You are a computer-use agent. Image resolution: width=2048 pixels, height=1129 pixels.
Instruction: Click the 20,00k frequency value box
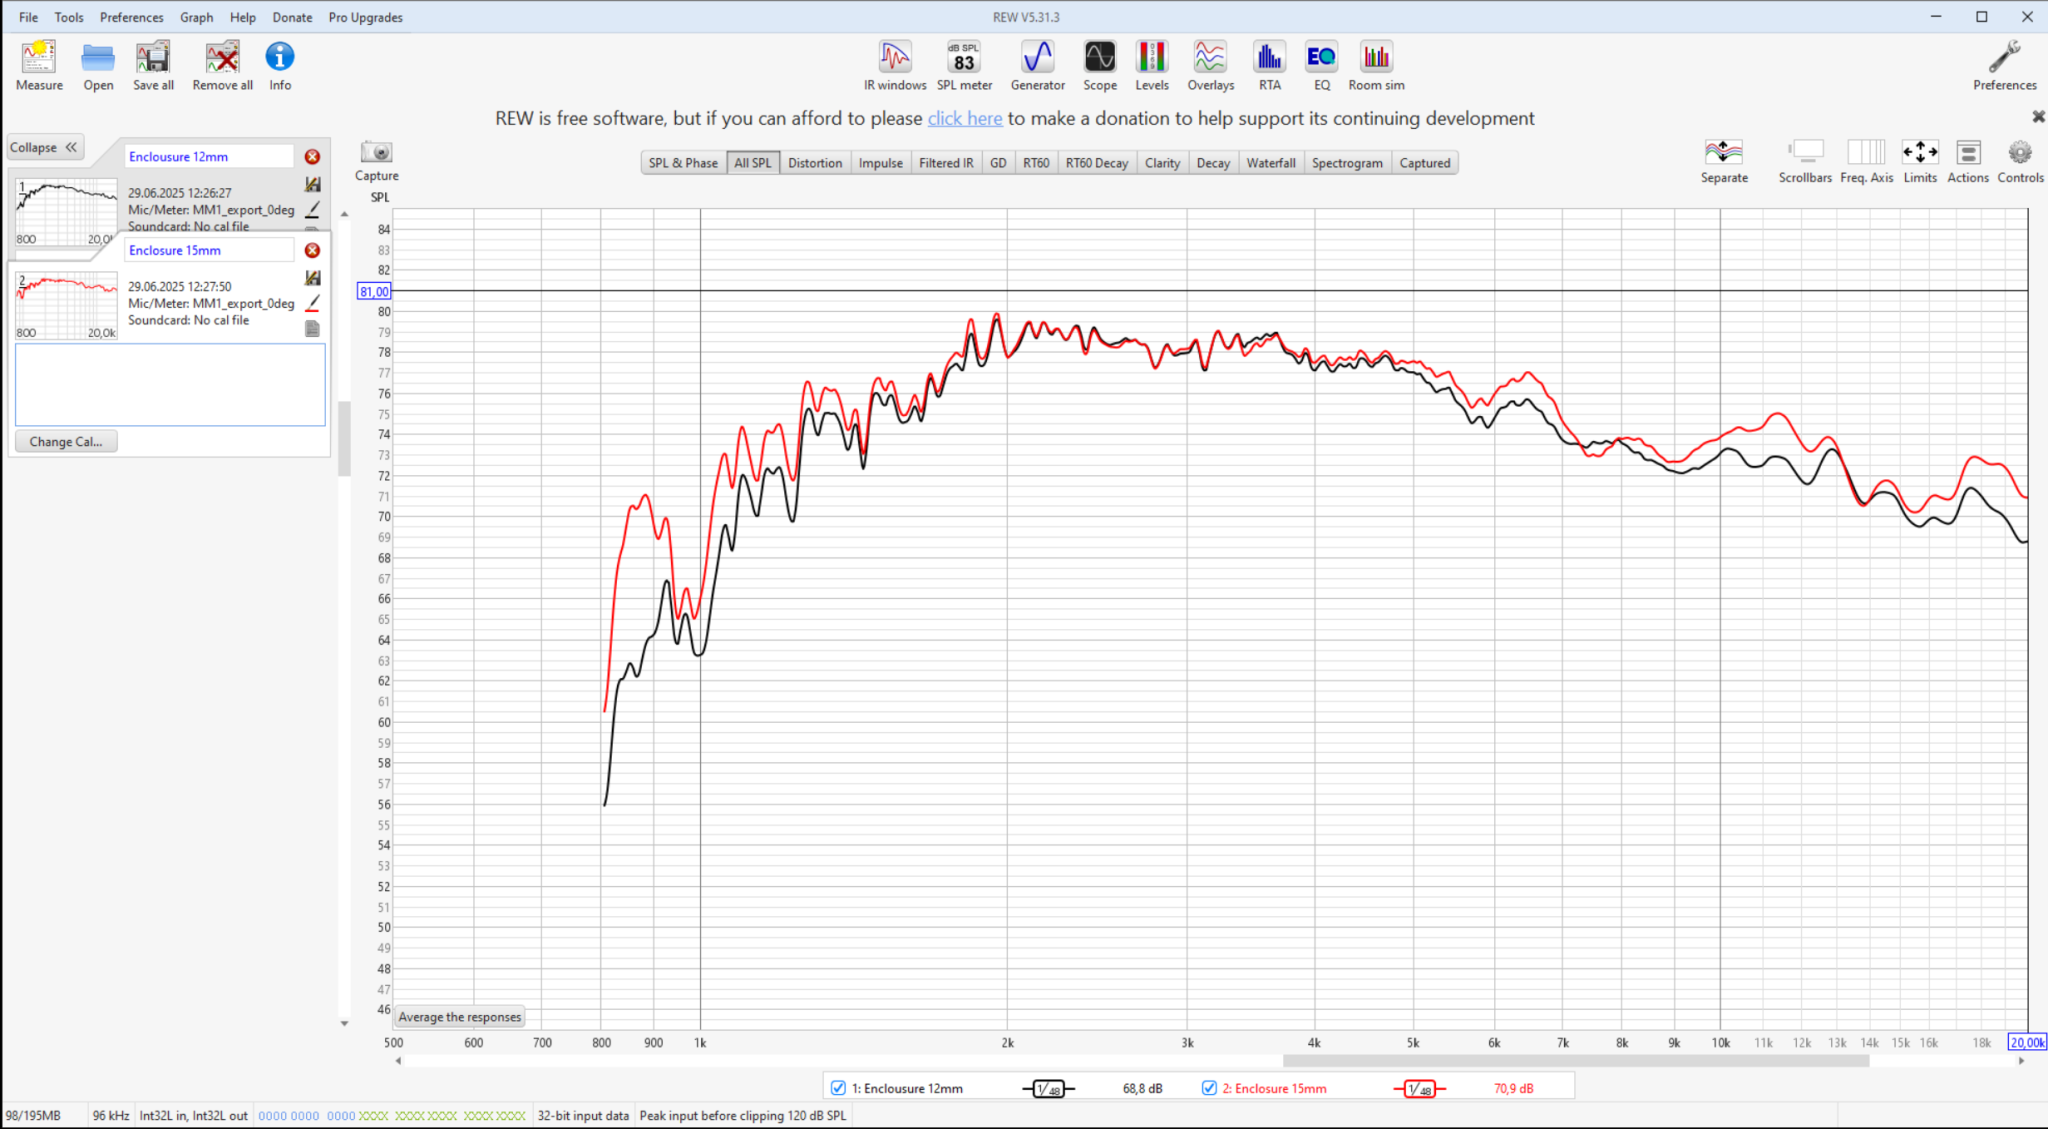2027,1042
